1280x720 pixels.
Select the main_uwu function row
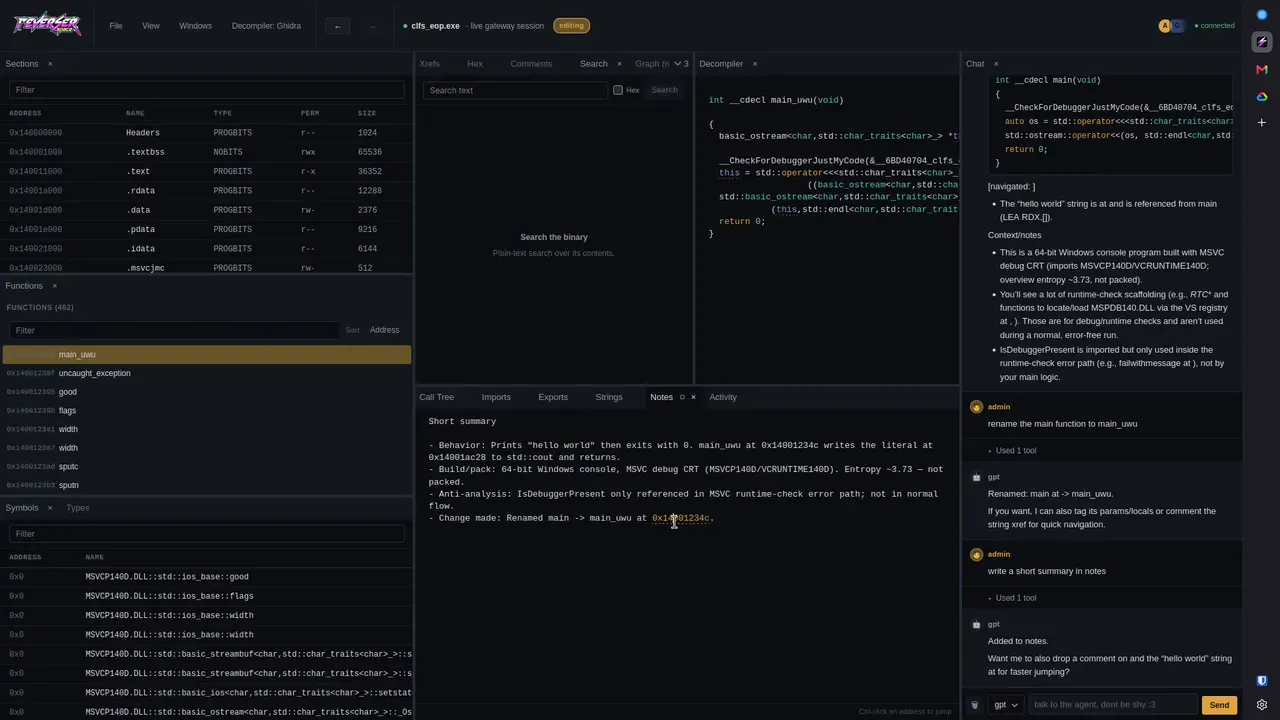click(207, 354)
